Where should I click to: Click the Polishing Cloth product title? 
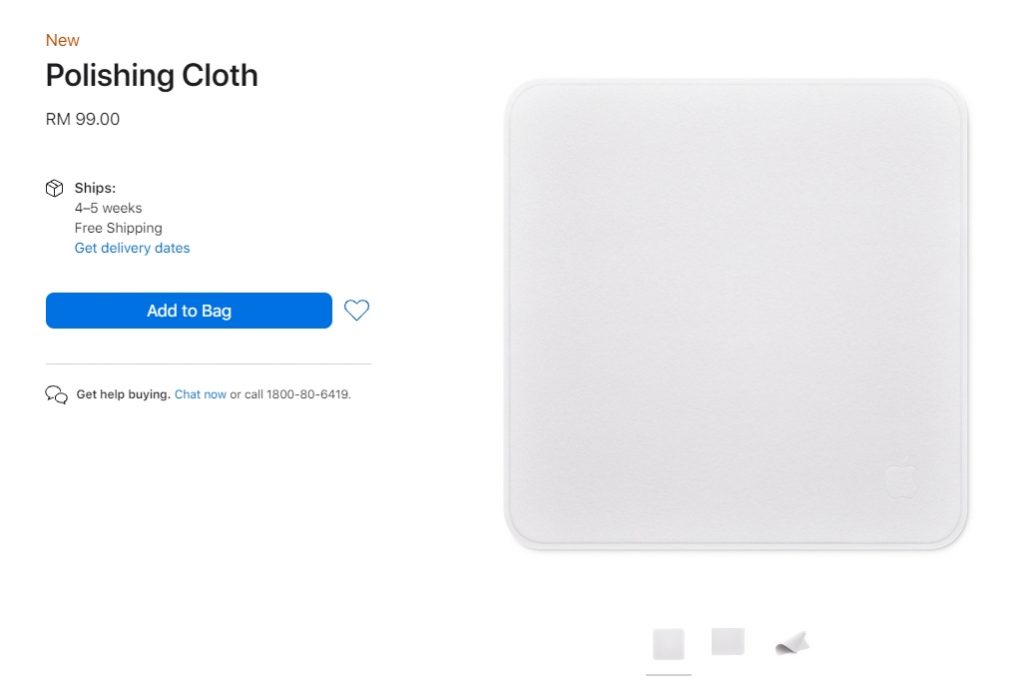pyautogui.click(x=152, y=76)
